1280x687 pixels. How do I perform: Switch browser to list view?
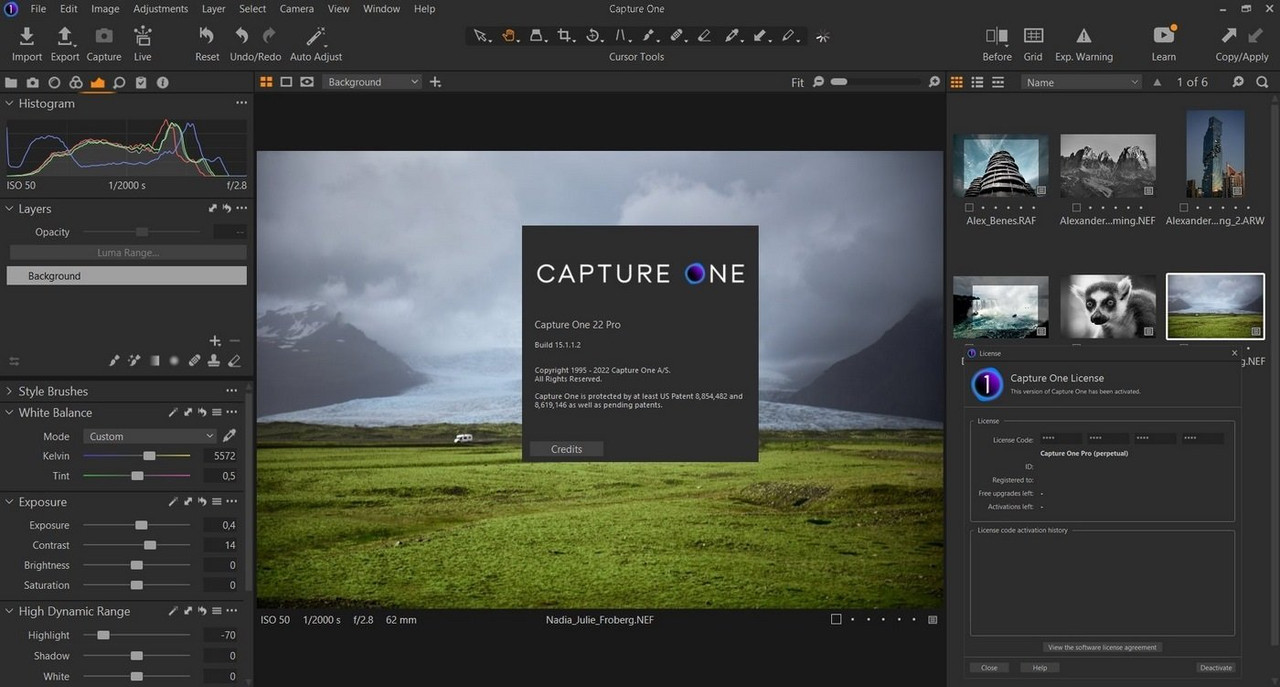[977, 82]
